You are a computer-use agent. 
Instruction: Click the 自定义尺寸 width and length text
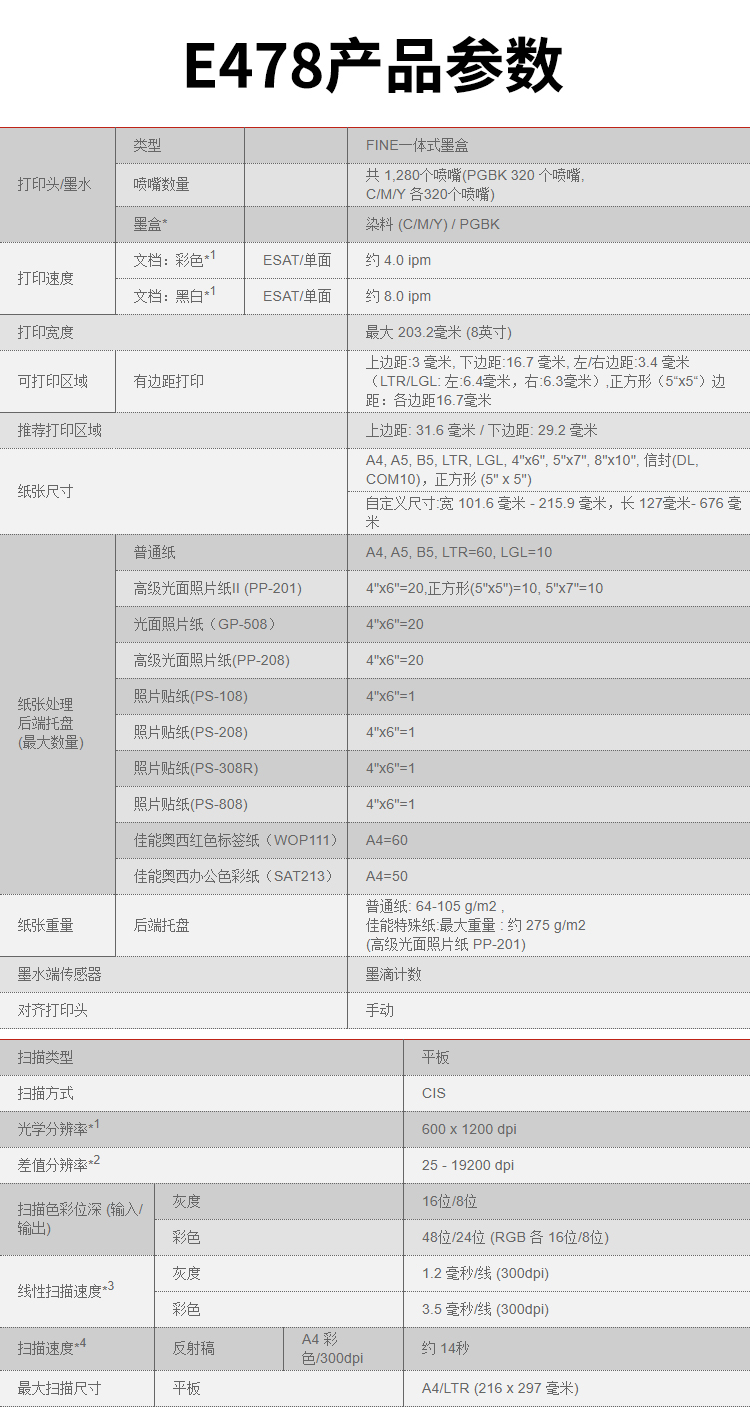(x=554, y=513)
